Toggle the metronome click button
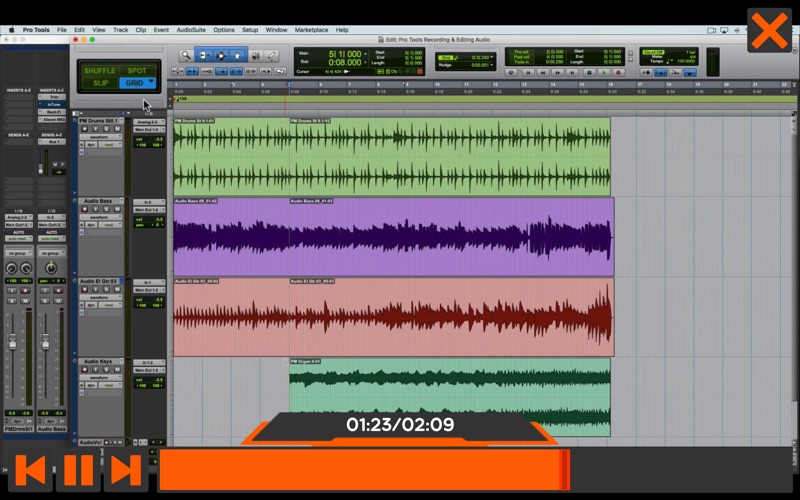 tap(660, 73)
